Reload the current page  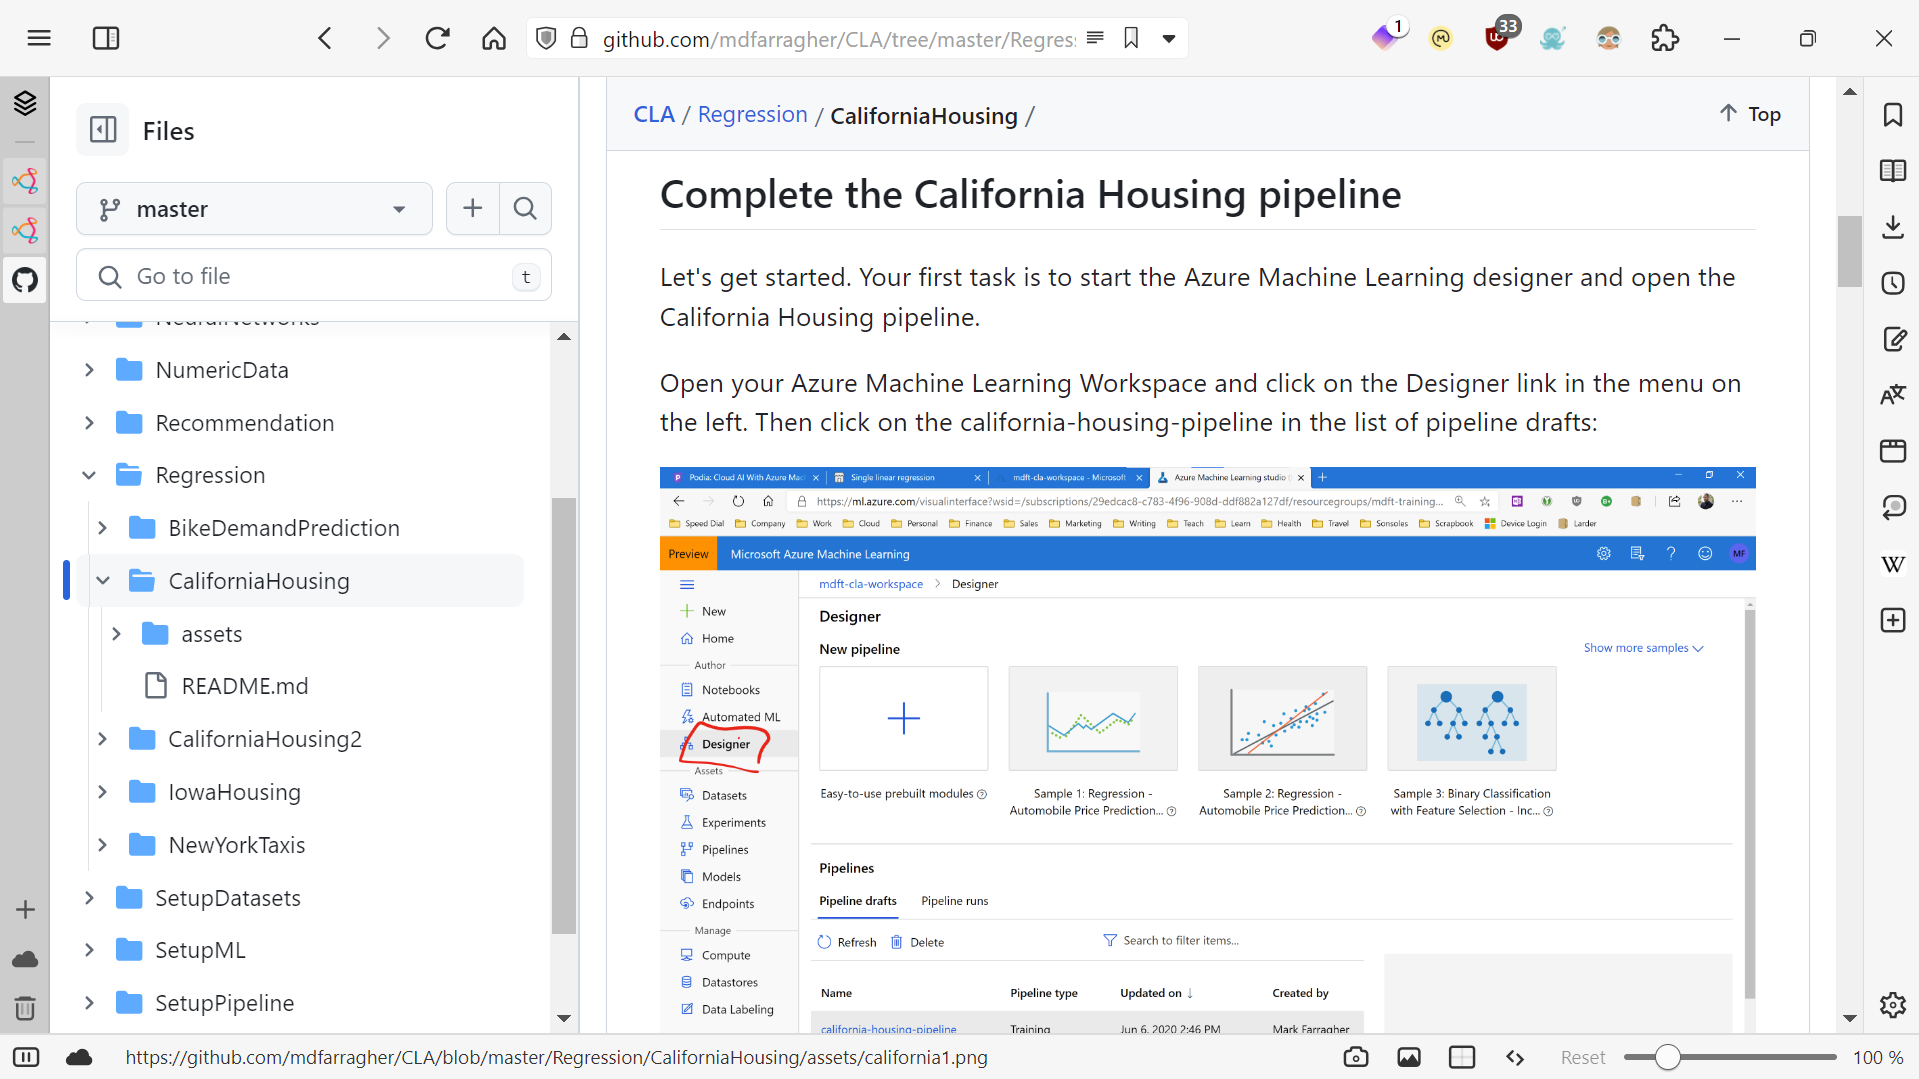point(438,38)
